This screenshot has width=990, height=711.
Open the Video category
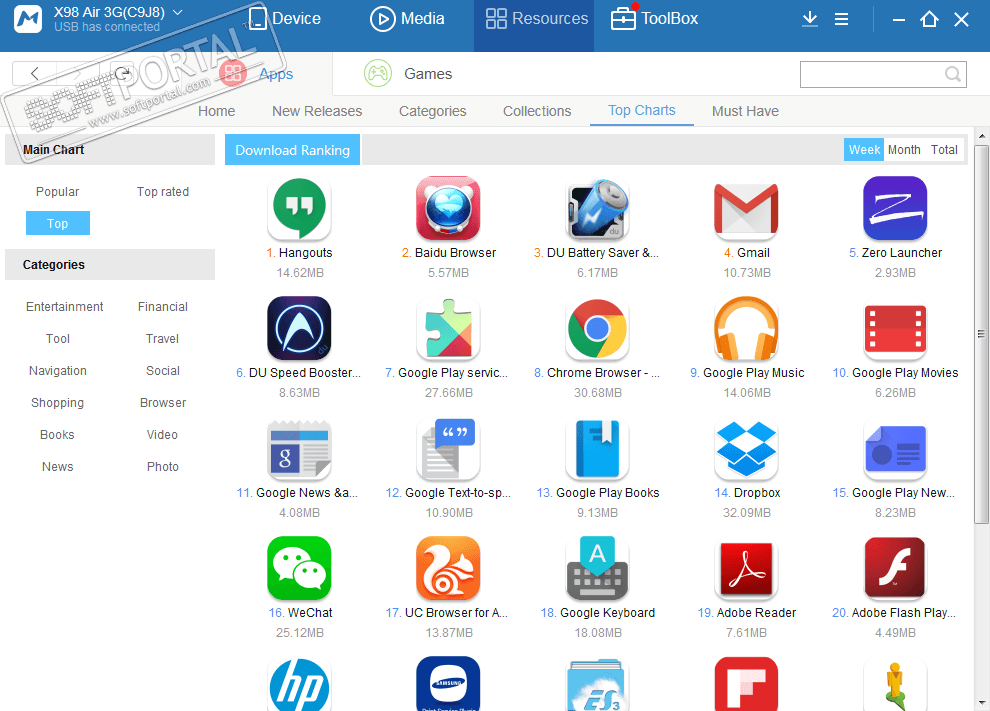[162, 434]
